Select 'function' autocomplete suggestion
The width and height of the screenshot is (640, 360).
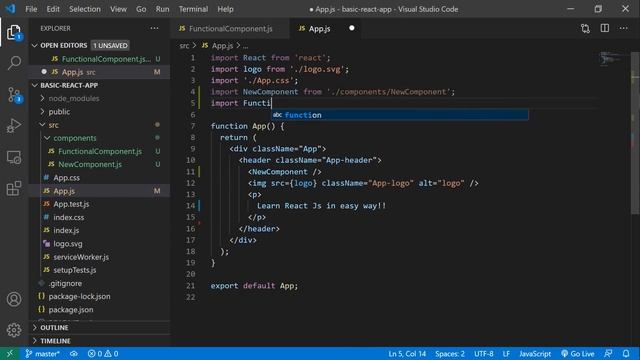(x=400, y=115)
